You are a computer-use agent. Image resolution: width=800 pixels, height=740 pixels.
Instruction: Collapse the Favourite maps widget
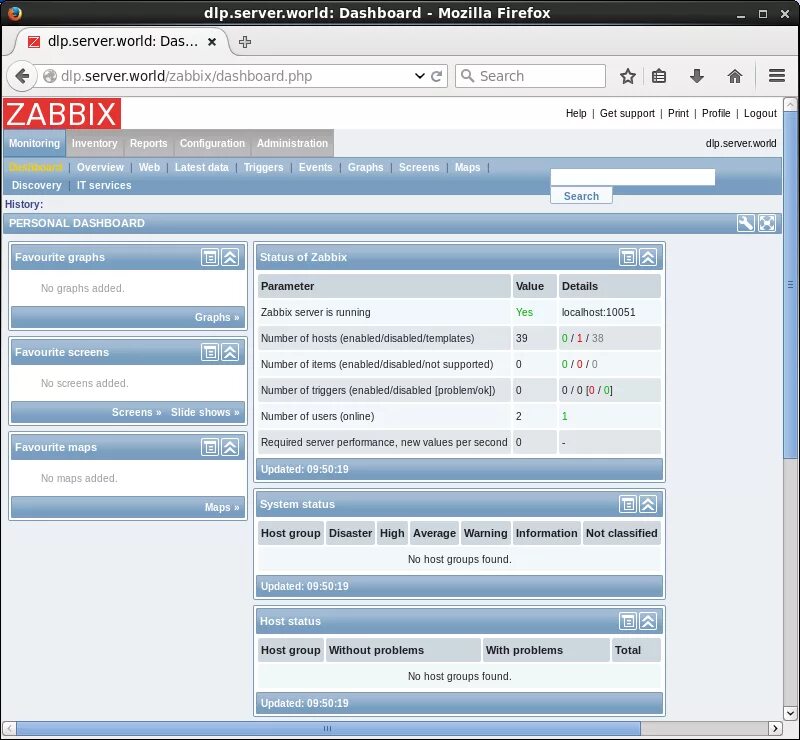pyautogui.click(x=230, y=447)
